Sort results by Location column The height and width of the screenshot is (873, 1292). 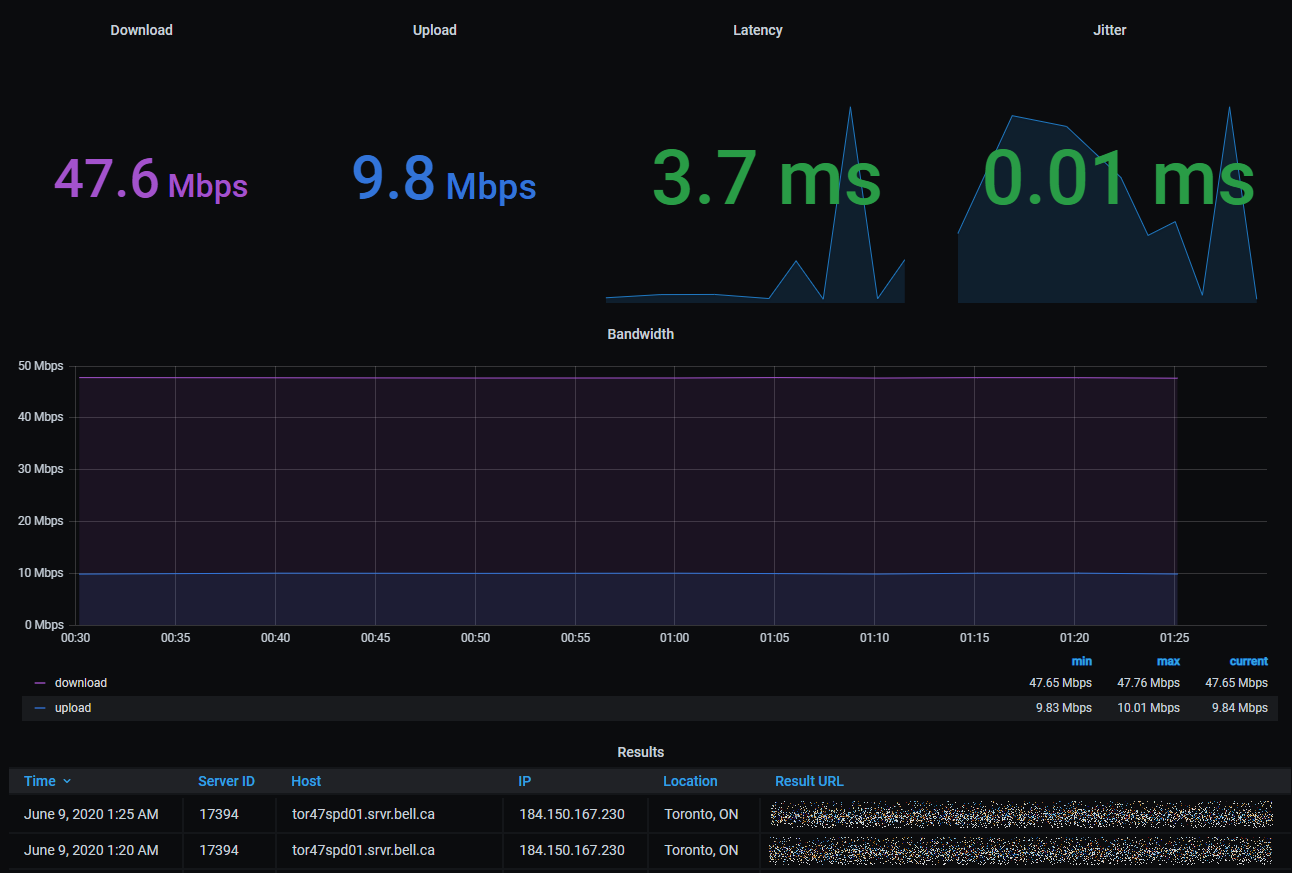point(690,781)
